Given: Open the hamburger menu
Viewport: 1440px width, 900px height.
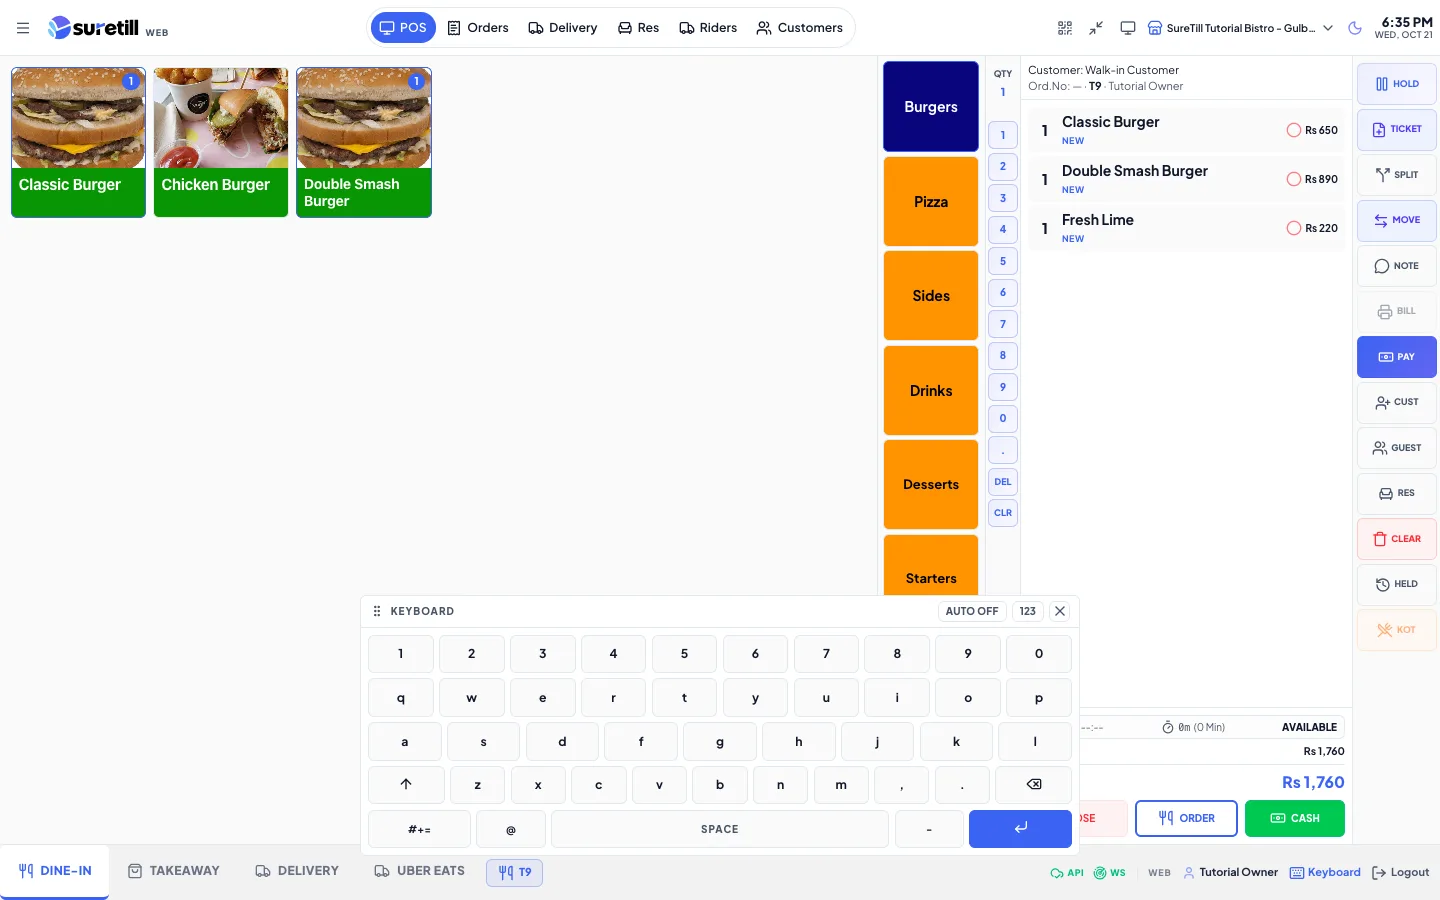Looking at the screenshot, I should 23,28.
